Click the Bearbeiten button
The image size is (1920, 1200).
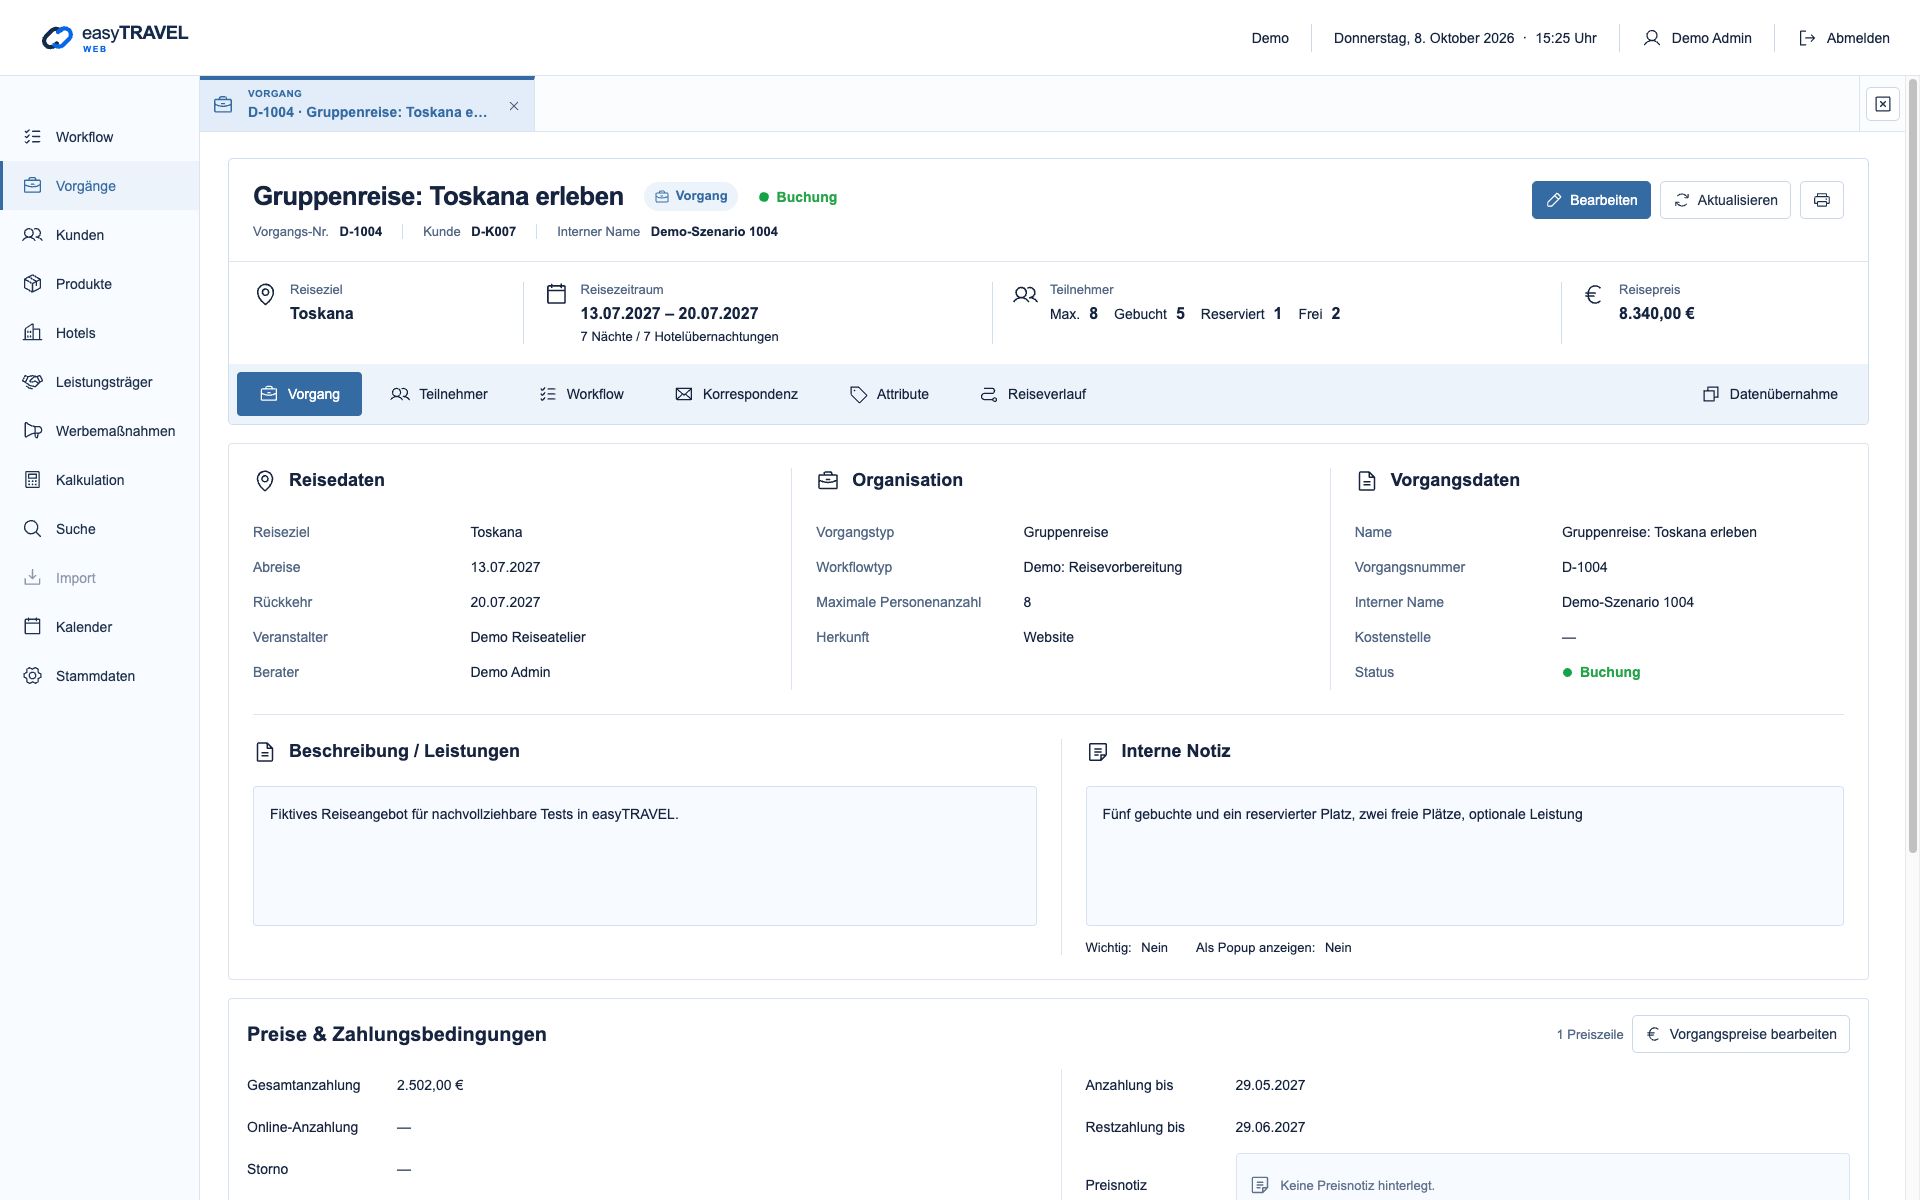click(x=1591, y=200)
